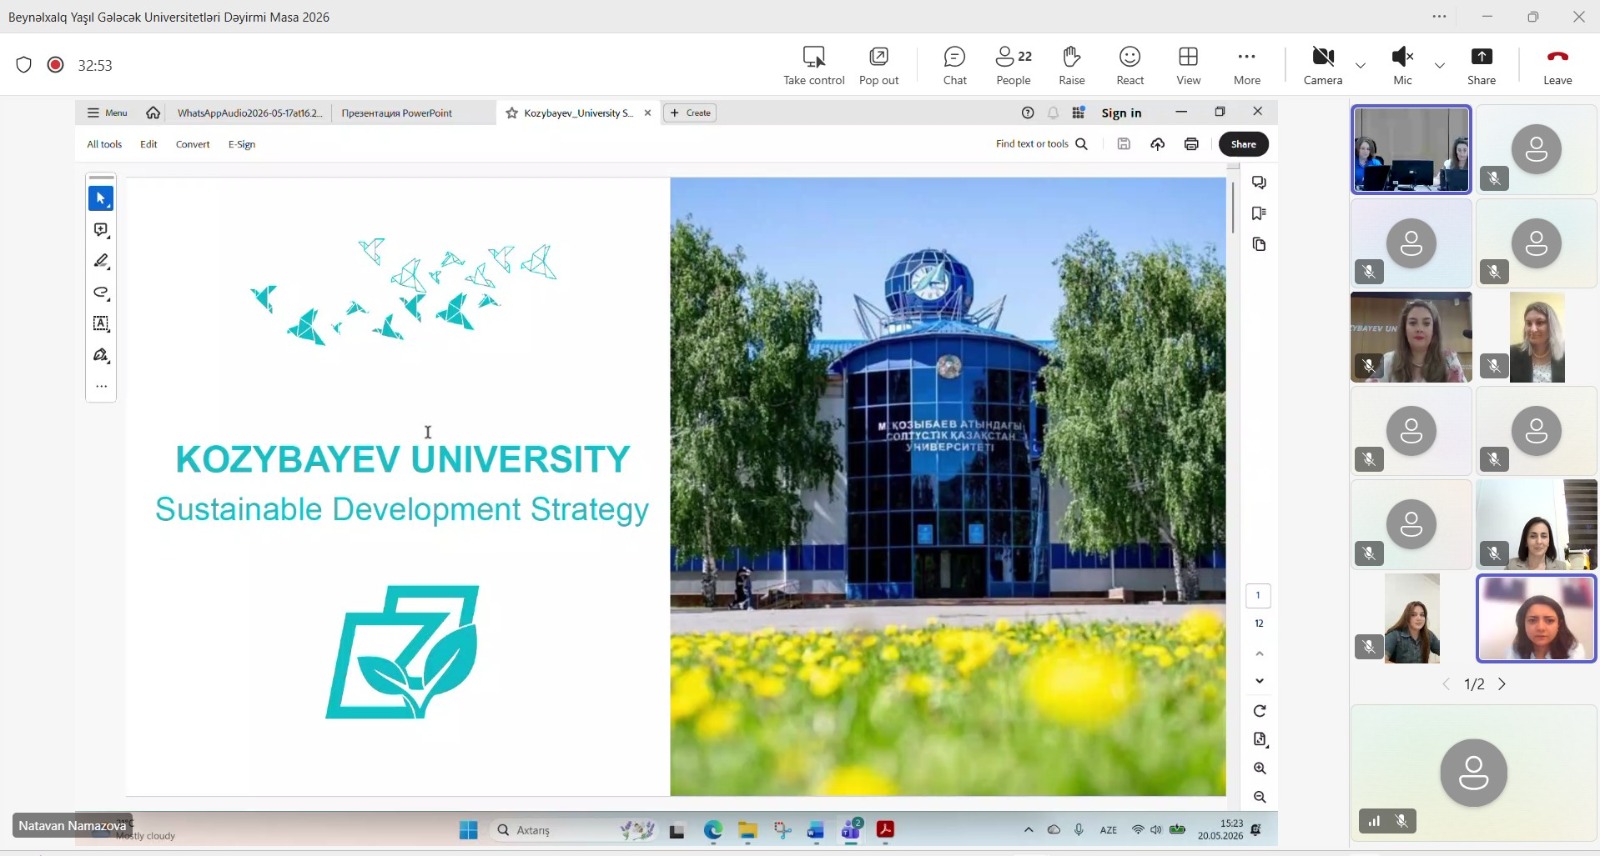Zoom in on the PDF page
This screenshot has width=1600, height=856.
(1259, 768)
